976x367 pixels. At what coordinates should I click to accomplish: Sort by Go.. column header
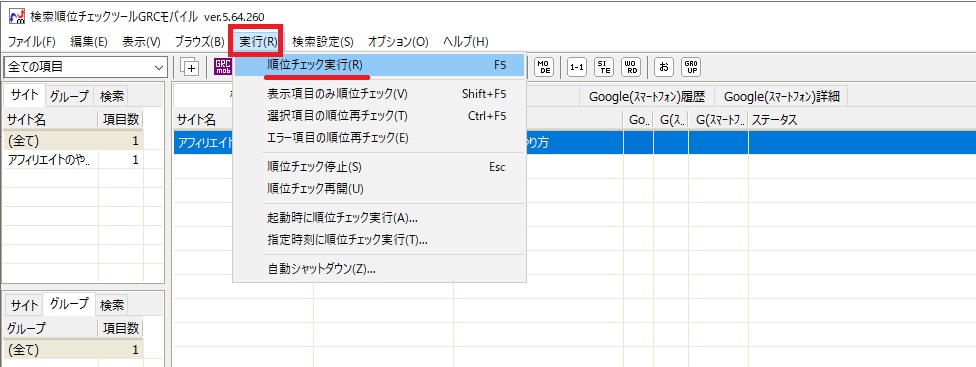[639, 119]
